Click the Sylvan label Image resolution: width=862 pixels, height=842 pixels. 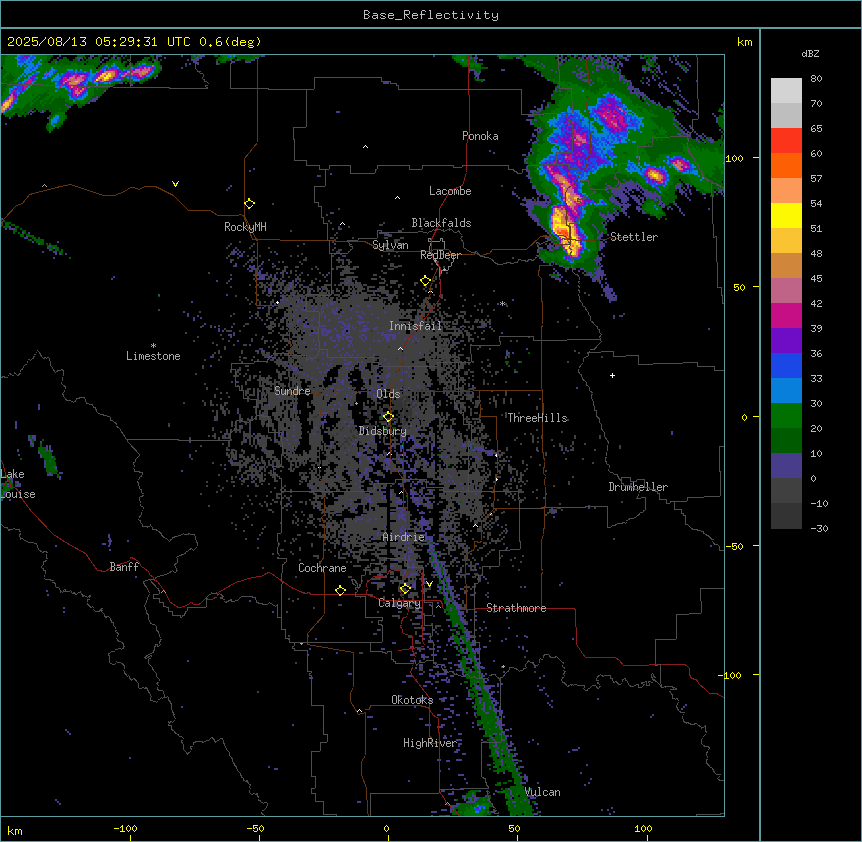tap(390, 245)
